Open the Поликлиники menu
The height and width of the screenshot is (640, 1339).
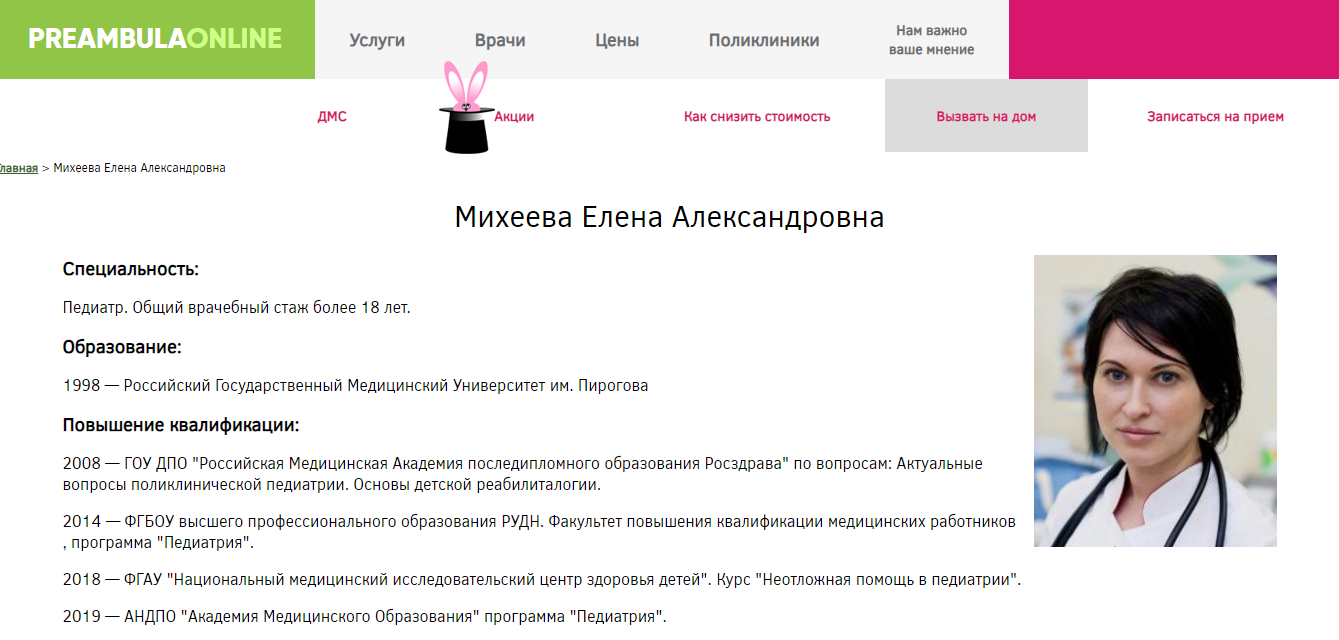tap(764, 40)
